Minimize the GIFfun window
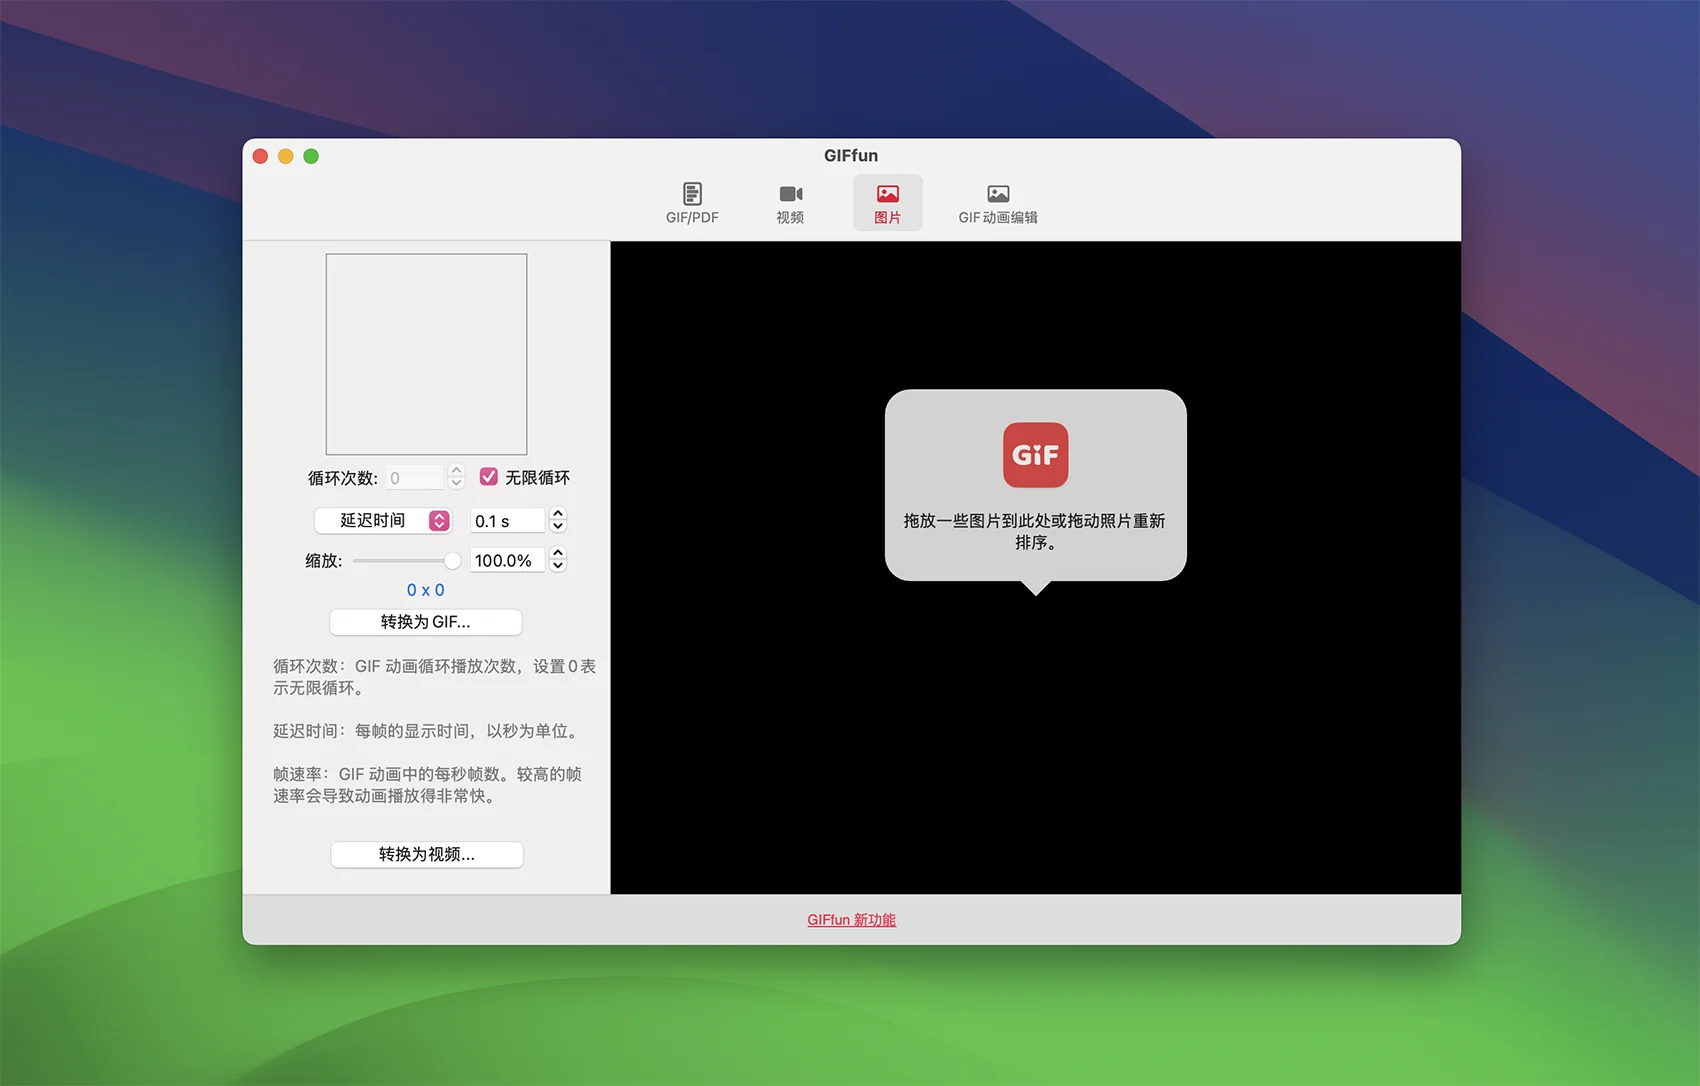This screenshot has width=1700, height=1086. [286, 156]
